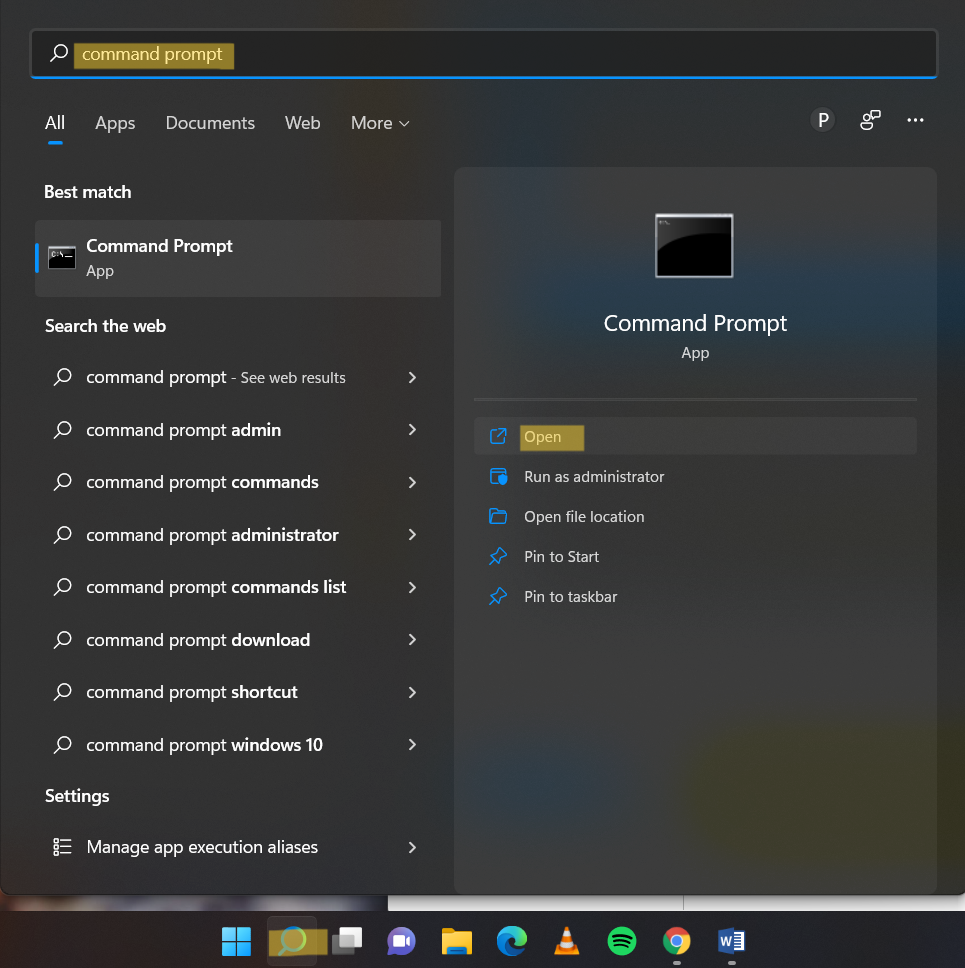Expand the 'command prompt admin' suggestion arrow

tap(412, 430)
